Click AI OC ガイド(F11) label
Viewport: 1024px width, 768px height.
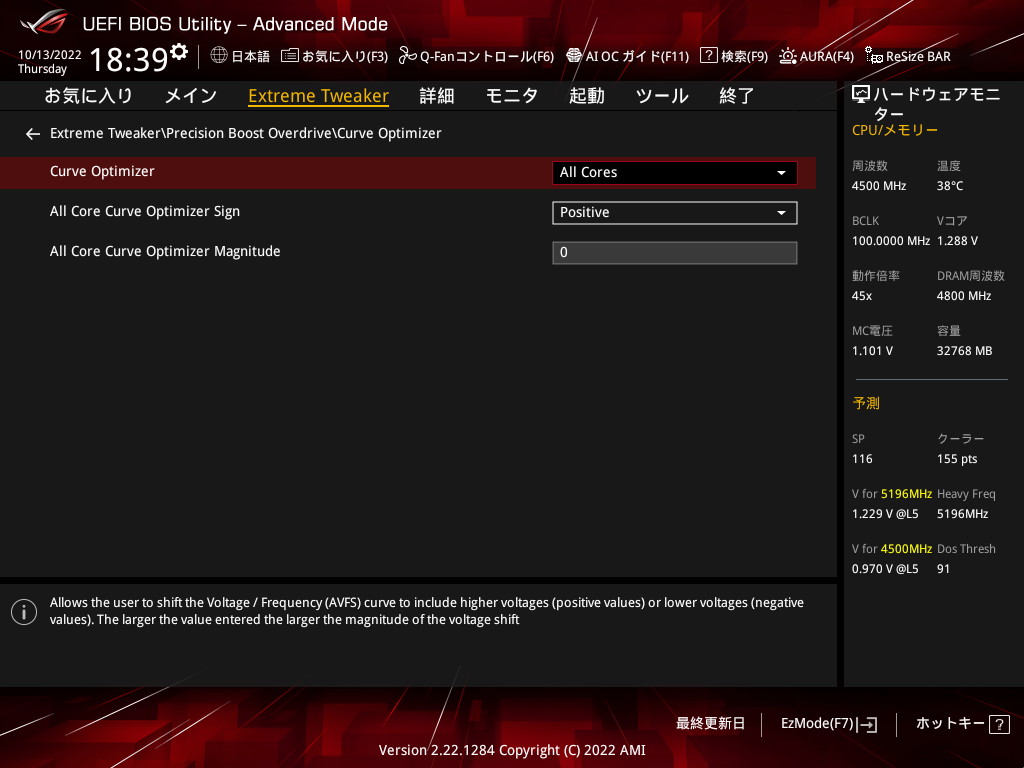pos(637,57)
